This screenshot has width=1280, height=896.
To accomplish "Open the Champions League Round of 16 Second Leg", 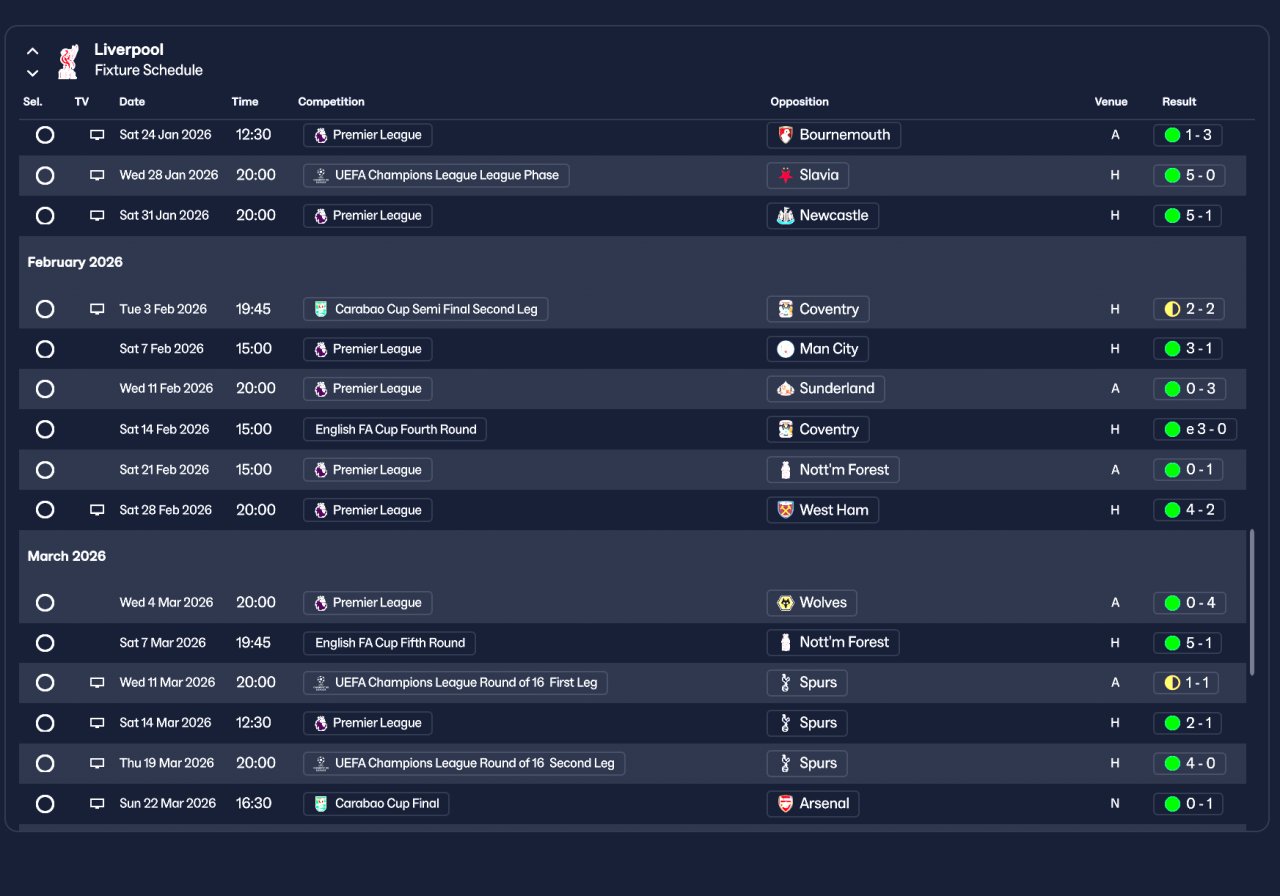I will click(464, 763).
